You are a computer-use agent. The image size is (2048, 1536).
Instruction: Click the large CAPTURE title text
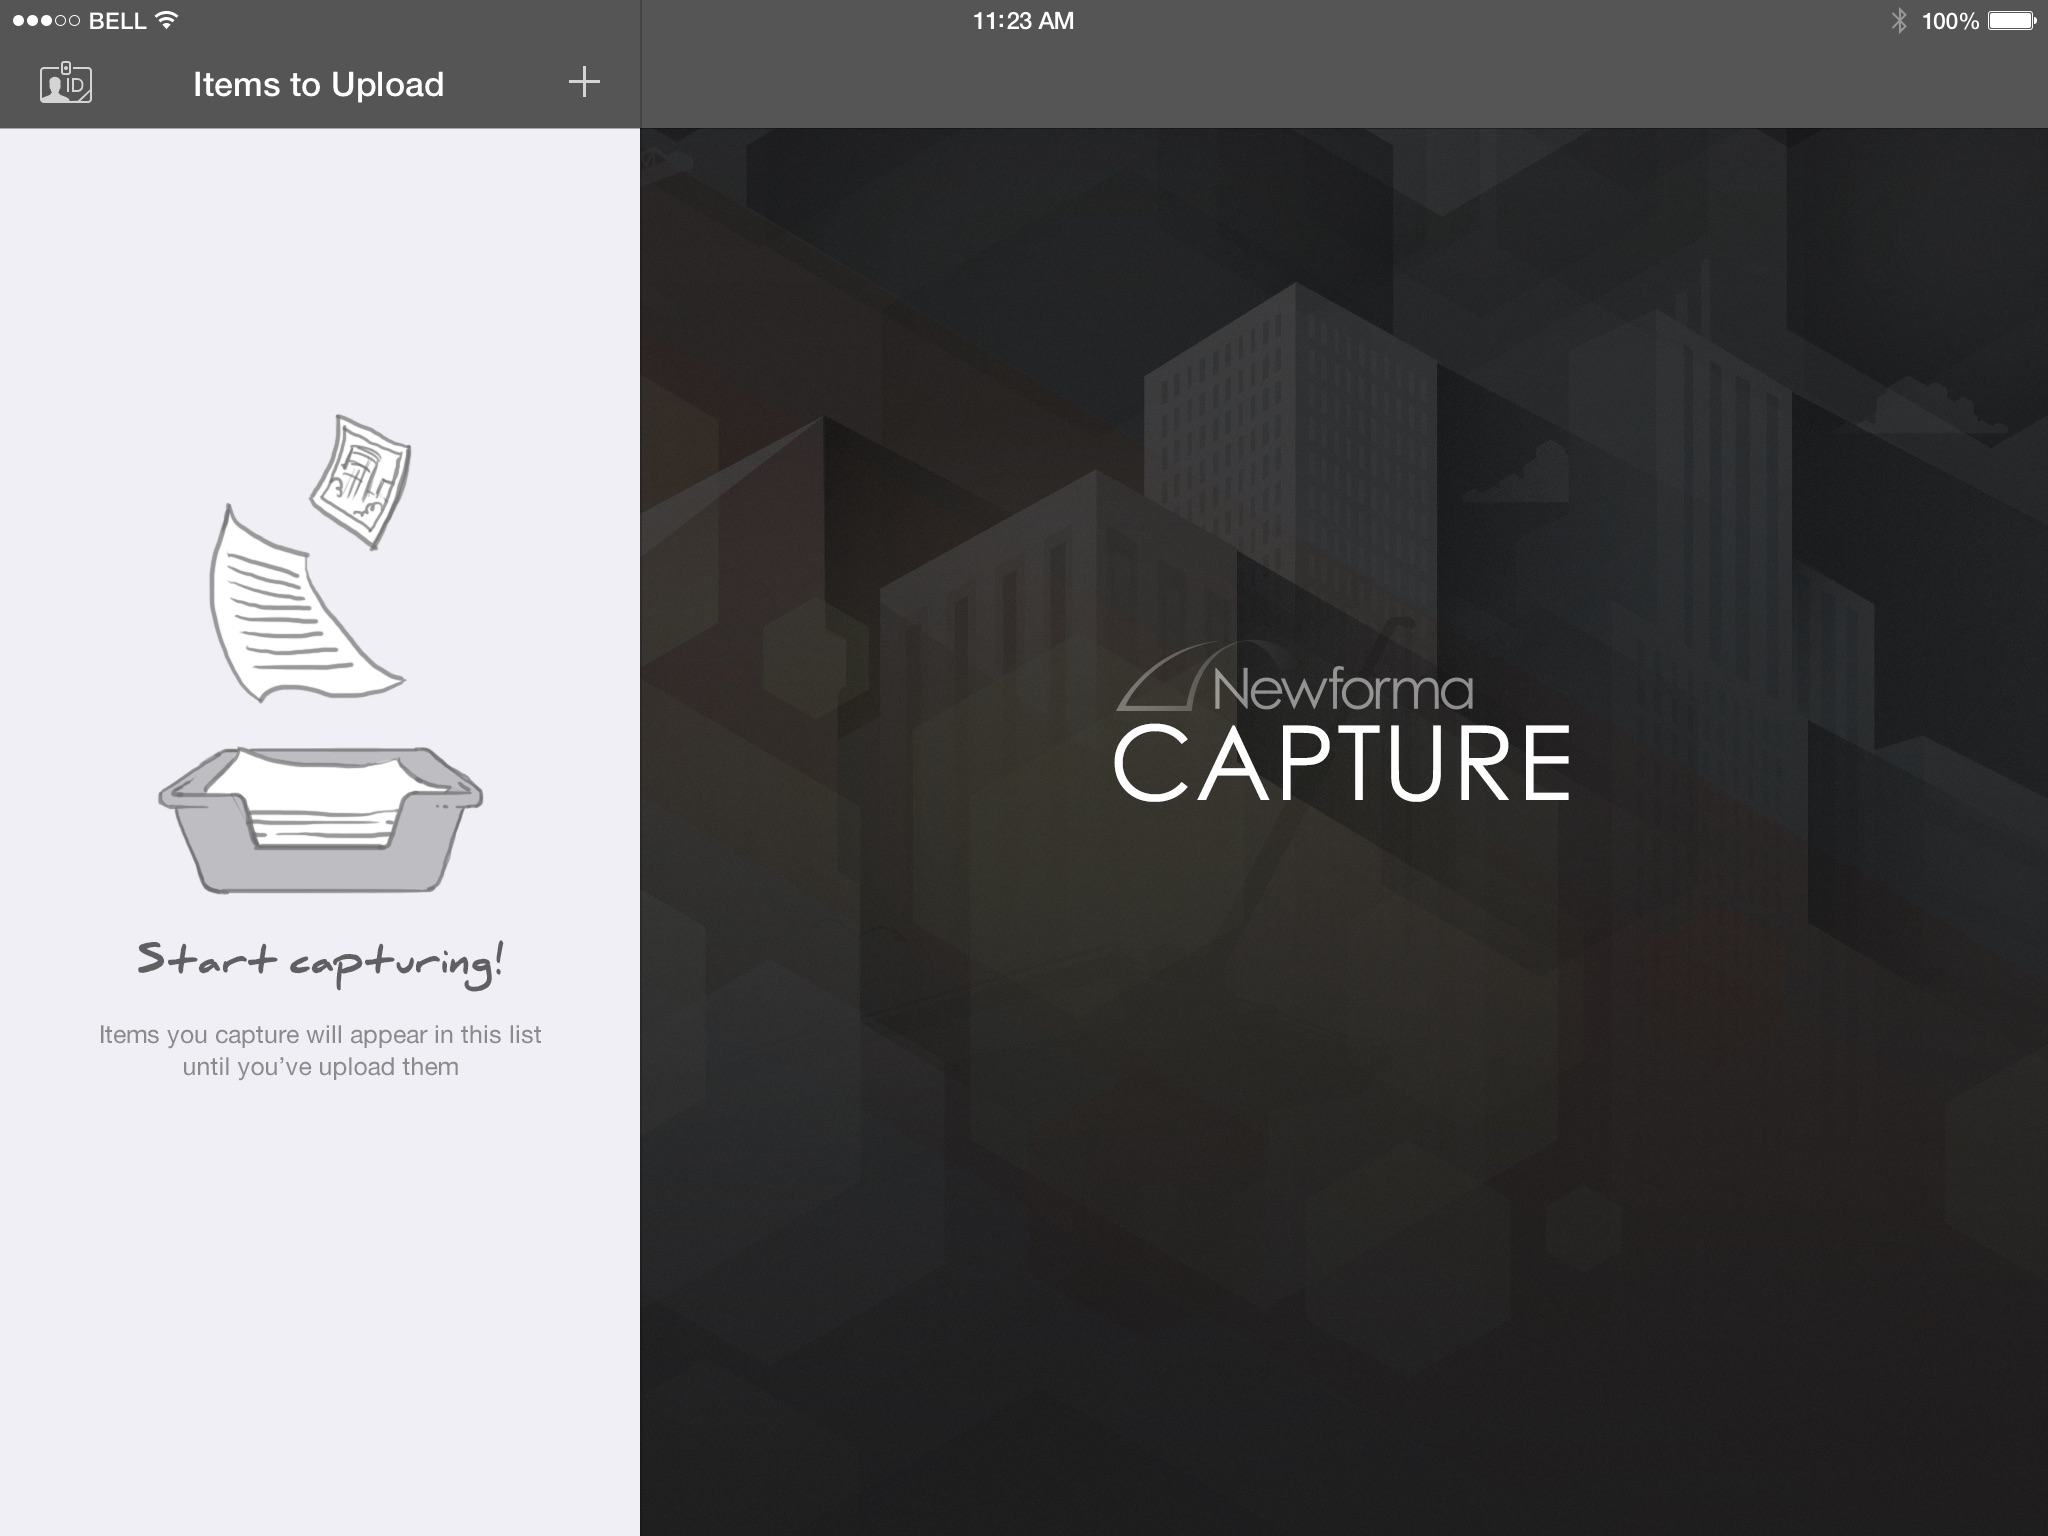tap(1342, 765)
